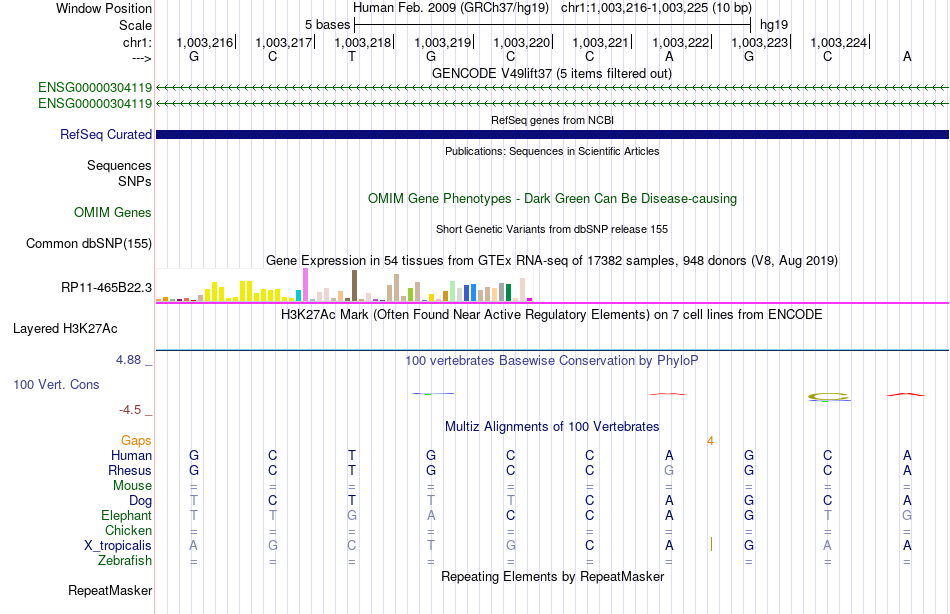
Task: Click the -4.5 PhyloP lower scale value
Action: pyautogui.click(x=130, y=410)
